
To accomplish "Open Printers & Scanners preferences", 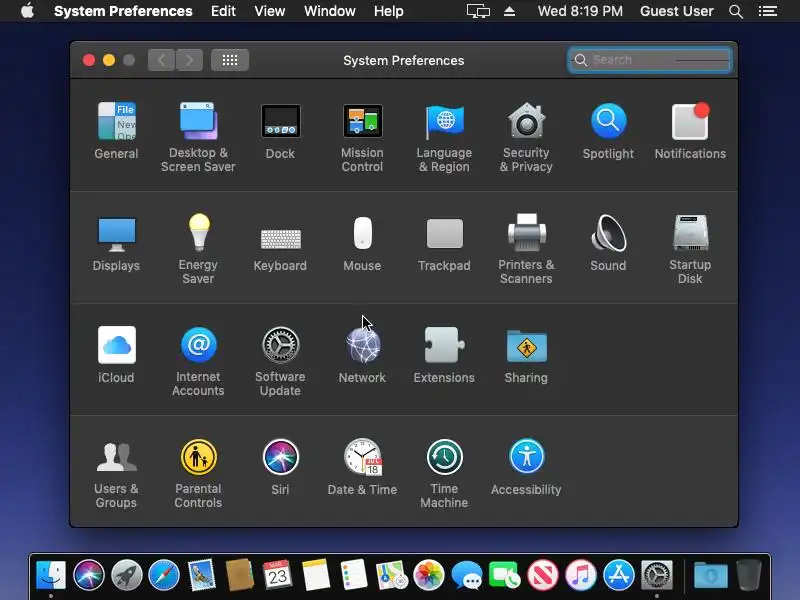I will [526, 249].
